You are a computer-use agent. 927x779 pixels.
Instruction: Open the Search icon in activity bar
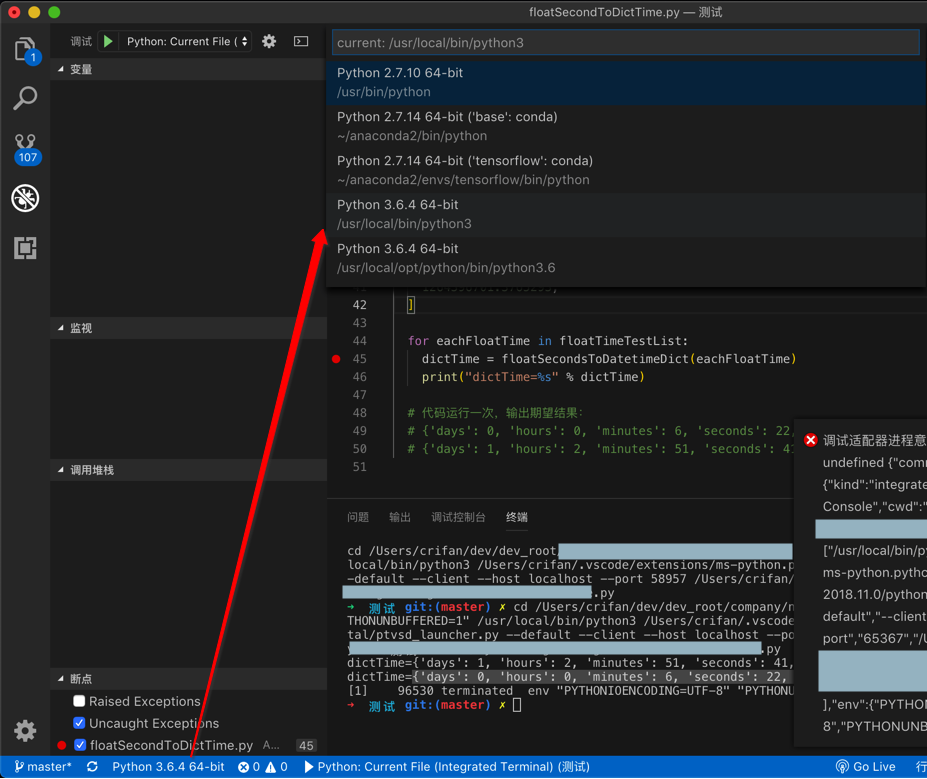(x=25, y=98)
